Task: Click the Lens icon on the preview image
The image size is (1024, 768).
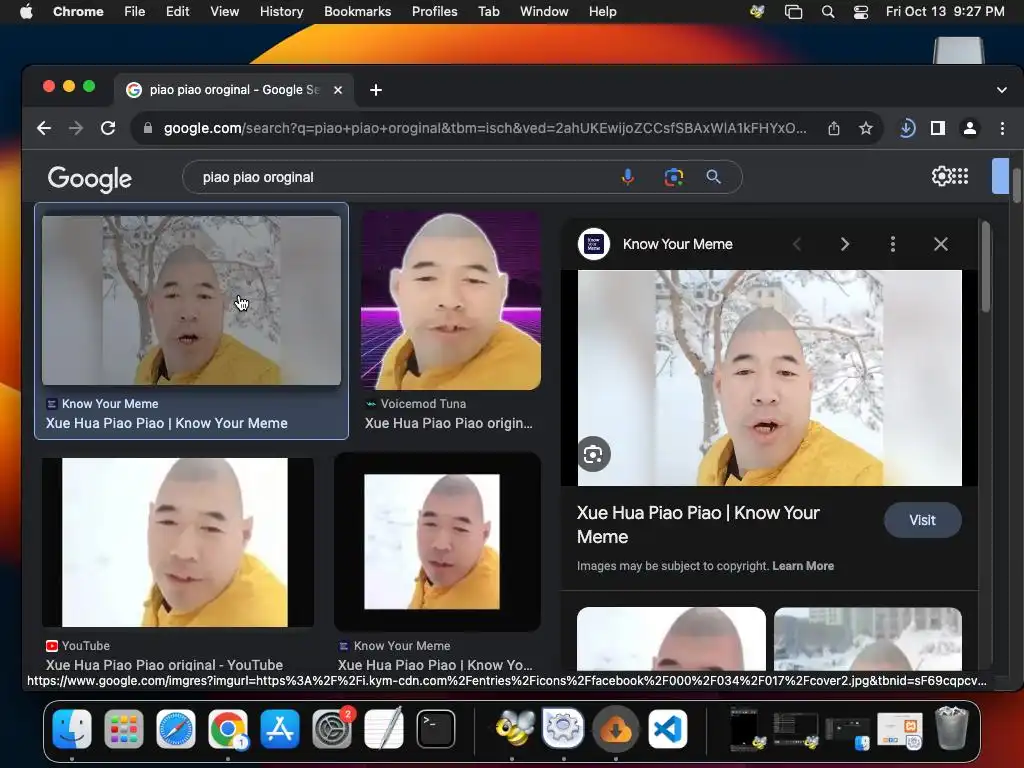Action: click(593, 454)
